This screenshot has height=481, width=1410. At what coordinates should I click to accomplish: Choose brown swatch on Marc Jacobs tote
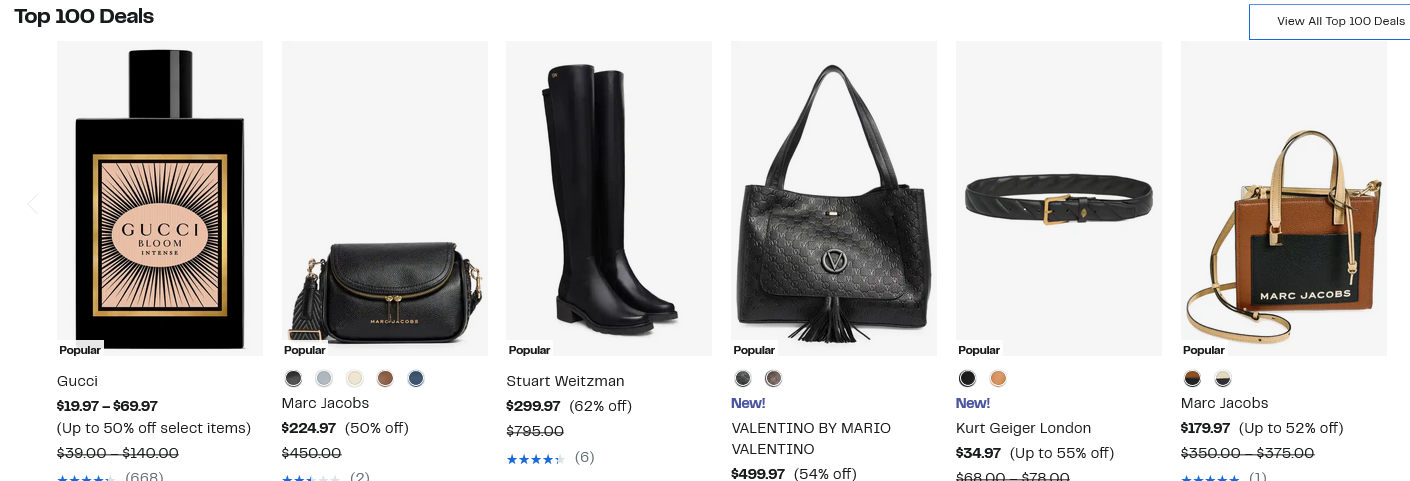[1192, 378]
